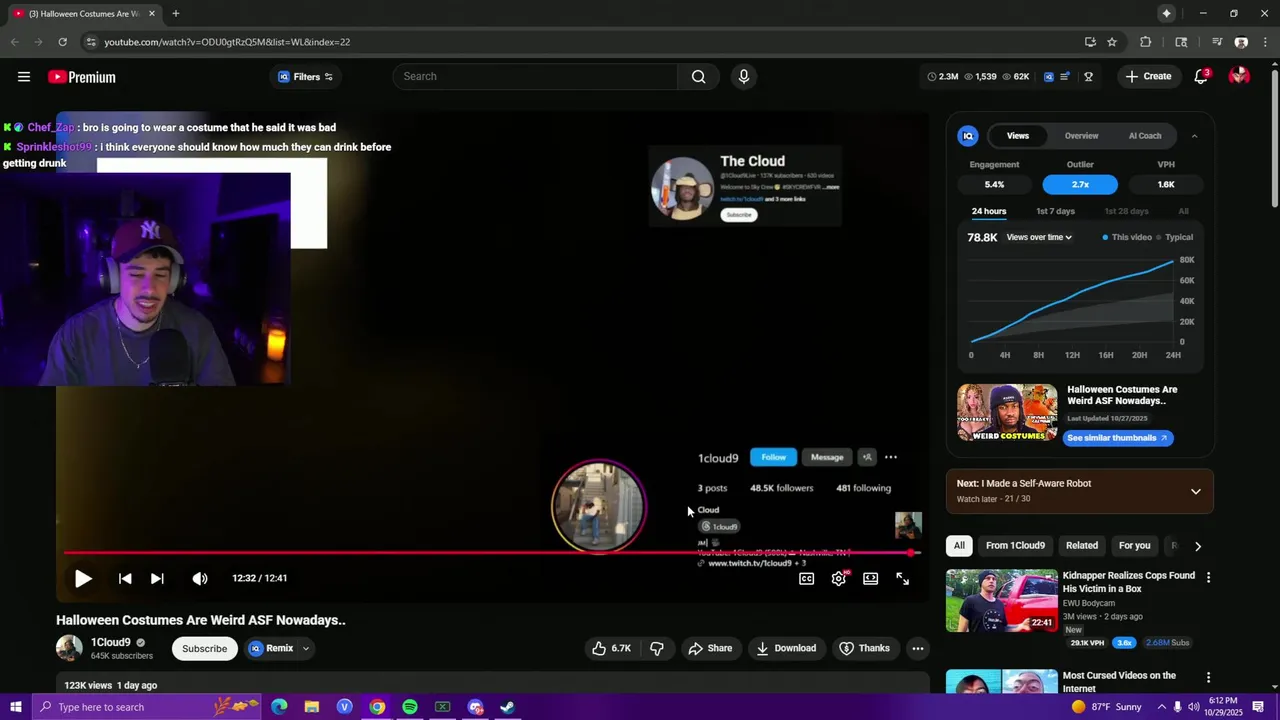Switch chart to 1st 28 days range
This screenshot has height=720, width=1280.
pyautogui.click(x=1126, y=211)
